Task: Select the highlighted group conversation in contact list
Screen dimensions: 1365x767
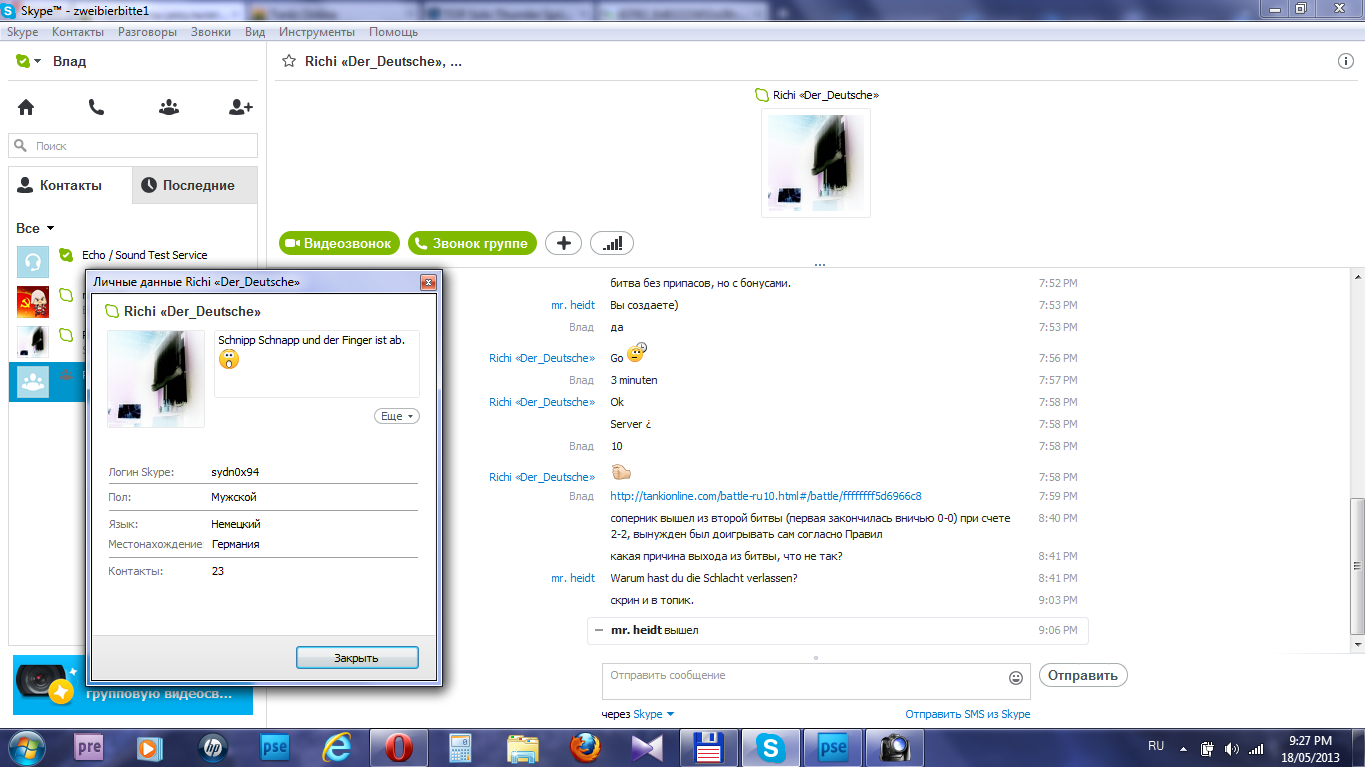Action: (47, 381)
